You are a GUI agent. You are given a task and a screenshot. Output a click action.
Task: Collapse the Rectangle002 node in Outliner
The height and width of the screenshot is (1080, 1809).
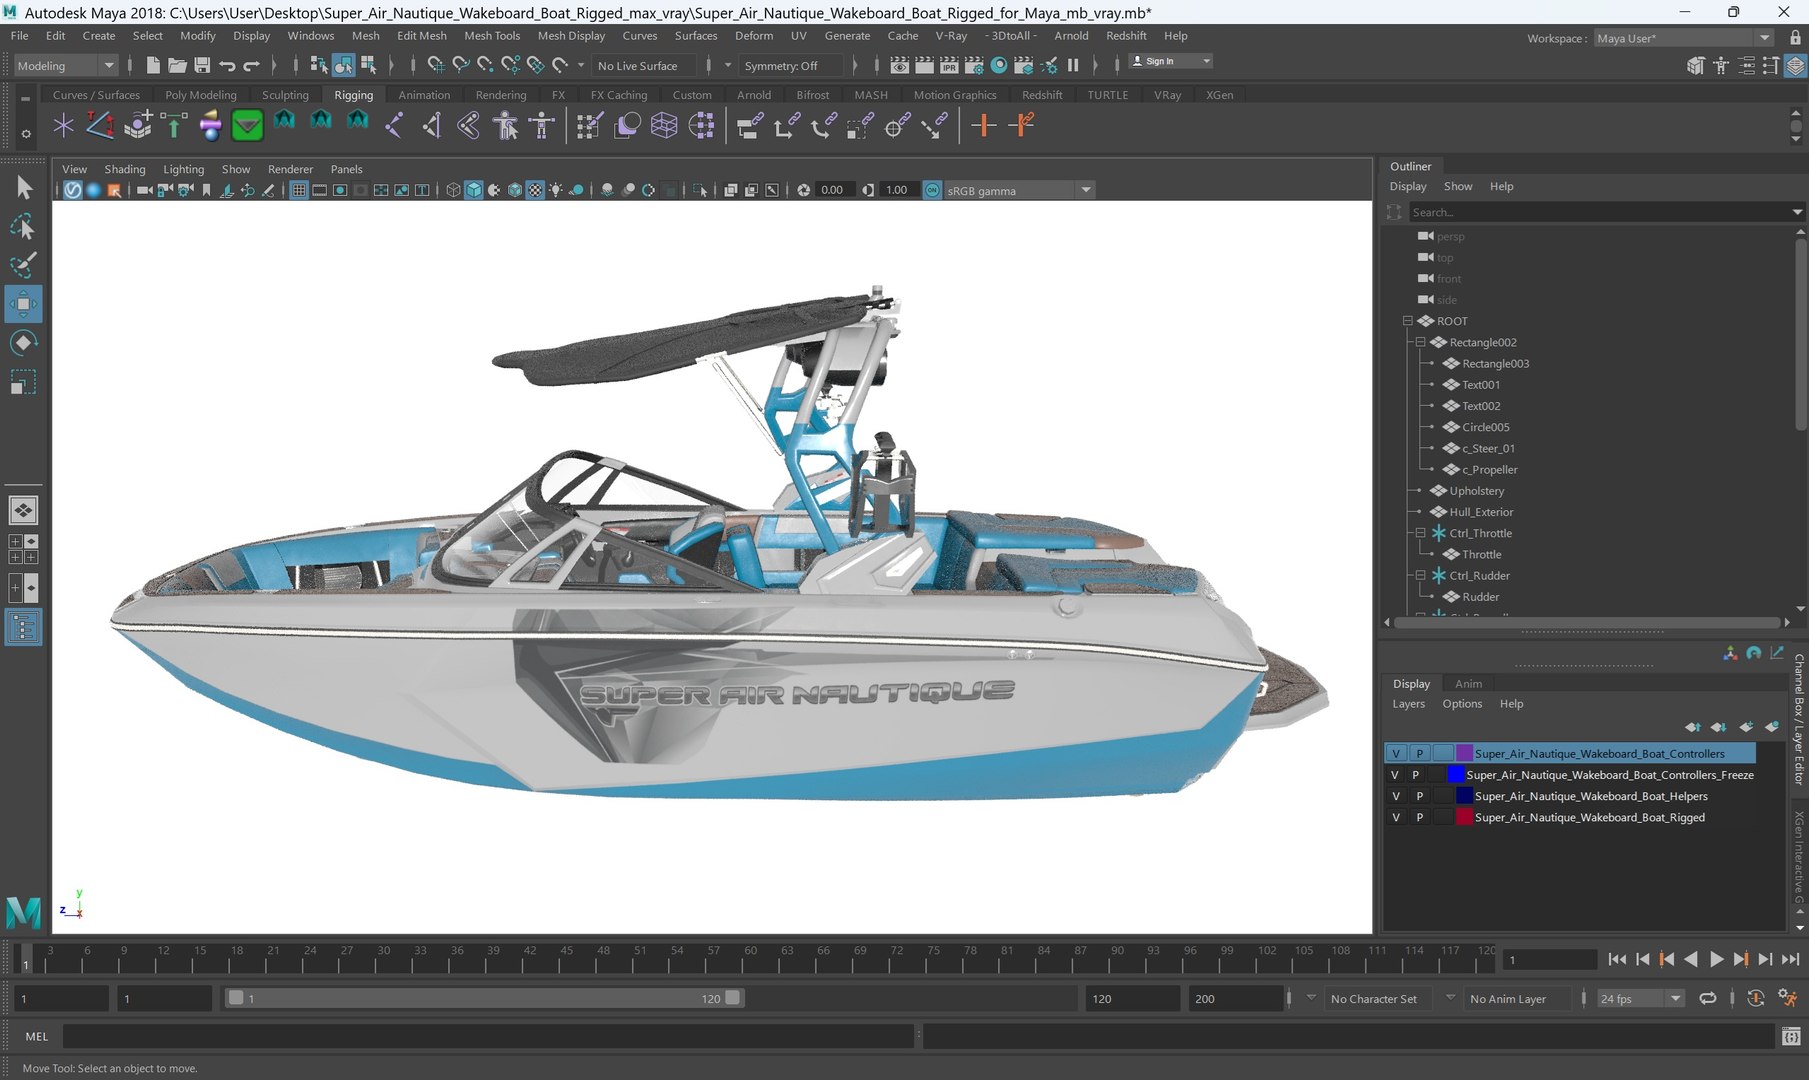[x=1420, y=342]
